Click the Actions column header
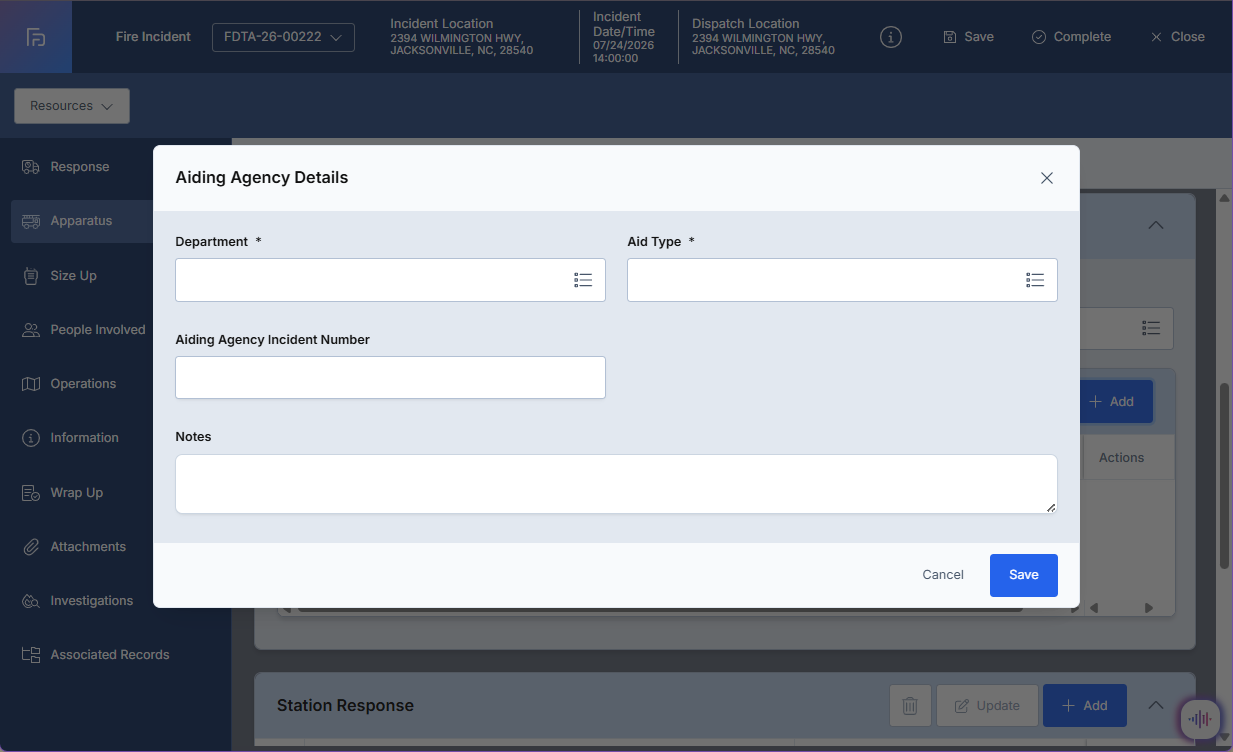The height and width of the screenshot is (752, 1233). click(x=1121, y=458)
